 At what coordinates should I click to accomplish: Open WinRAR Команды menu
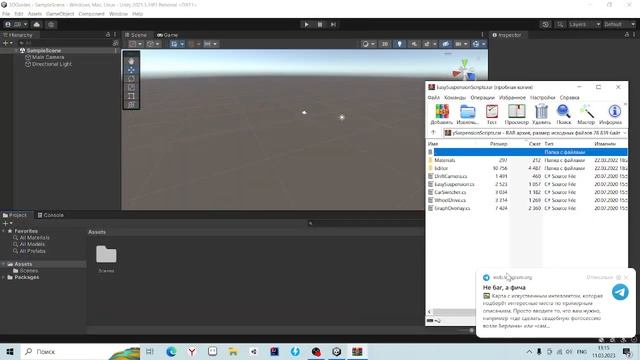click(x=455, y=98)
